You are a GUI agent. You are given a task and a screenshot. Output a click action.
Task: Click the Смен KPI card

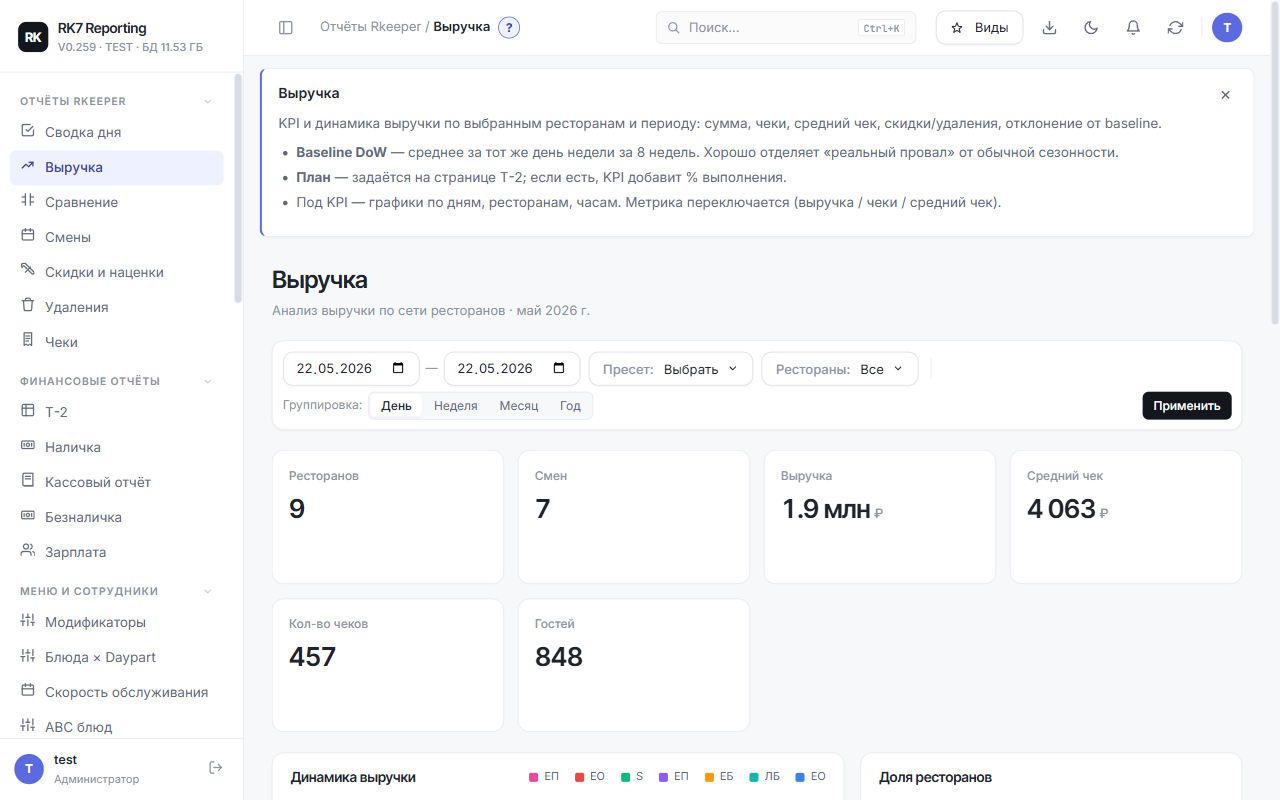pos(634,517)
